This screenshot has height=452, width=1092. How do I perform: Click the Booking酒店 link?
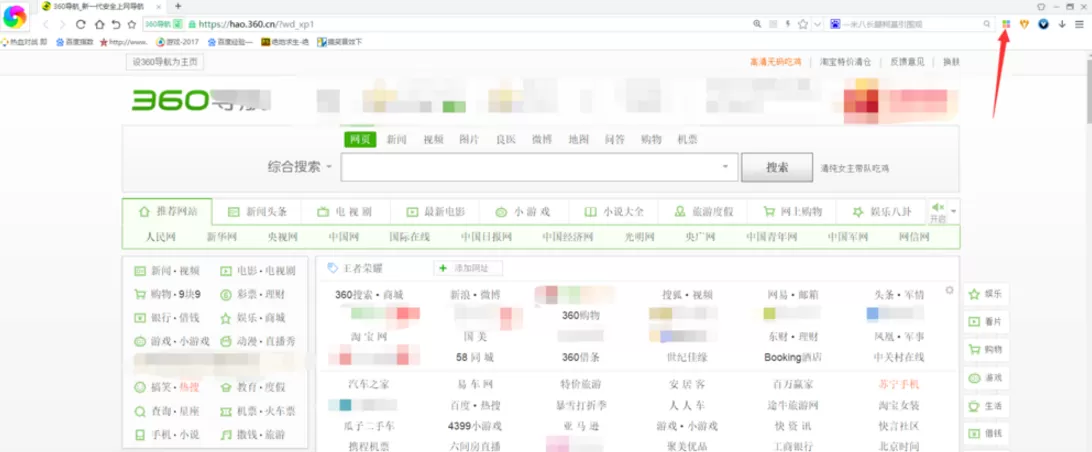tap(793, 357)
